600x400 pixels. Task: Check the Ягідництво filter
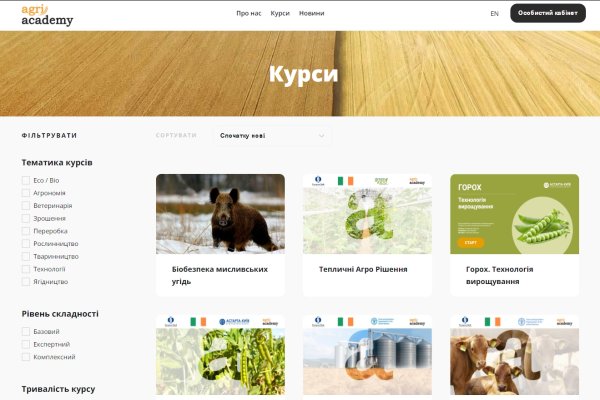point(26,282)
